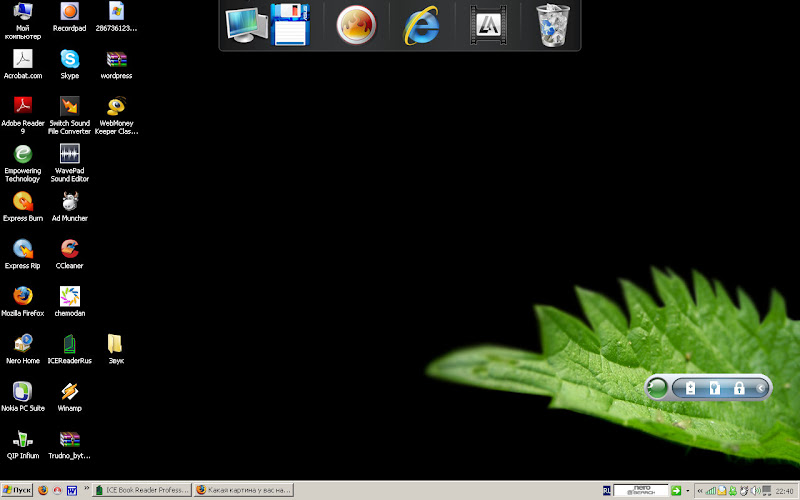This screenshot has width=800, height=500.
Task: Launch Adobe Reader 9 shortcut
Action: pyautogui.click(x=23, y=107)
